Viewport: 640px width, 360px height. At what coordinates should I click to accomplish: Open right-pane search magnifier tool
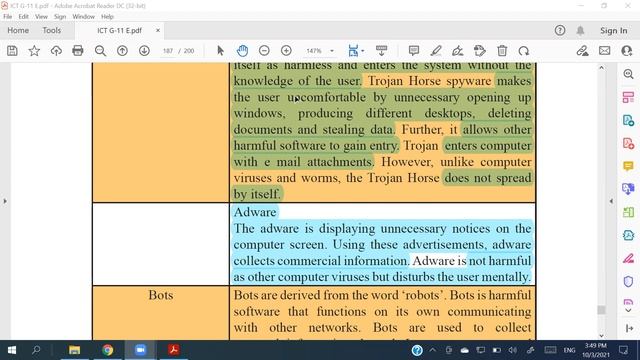[x=628, y=74]
